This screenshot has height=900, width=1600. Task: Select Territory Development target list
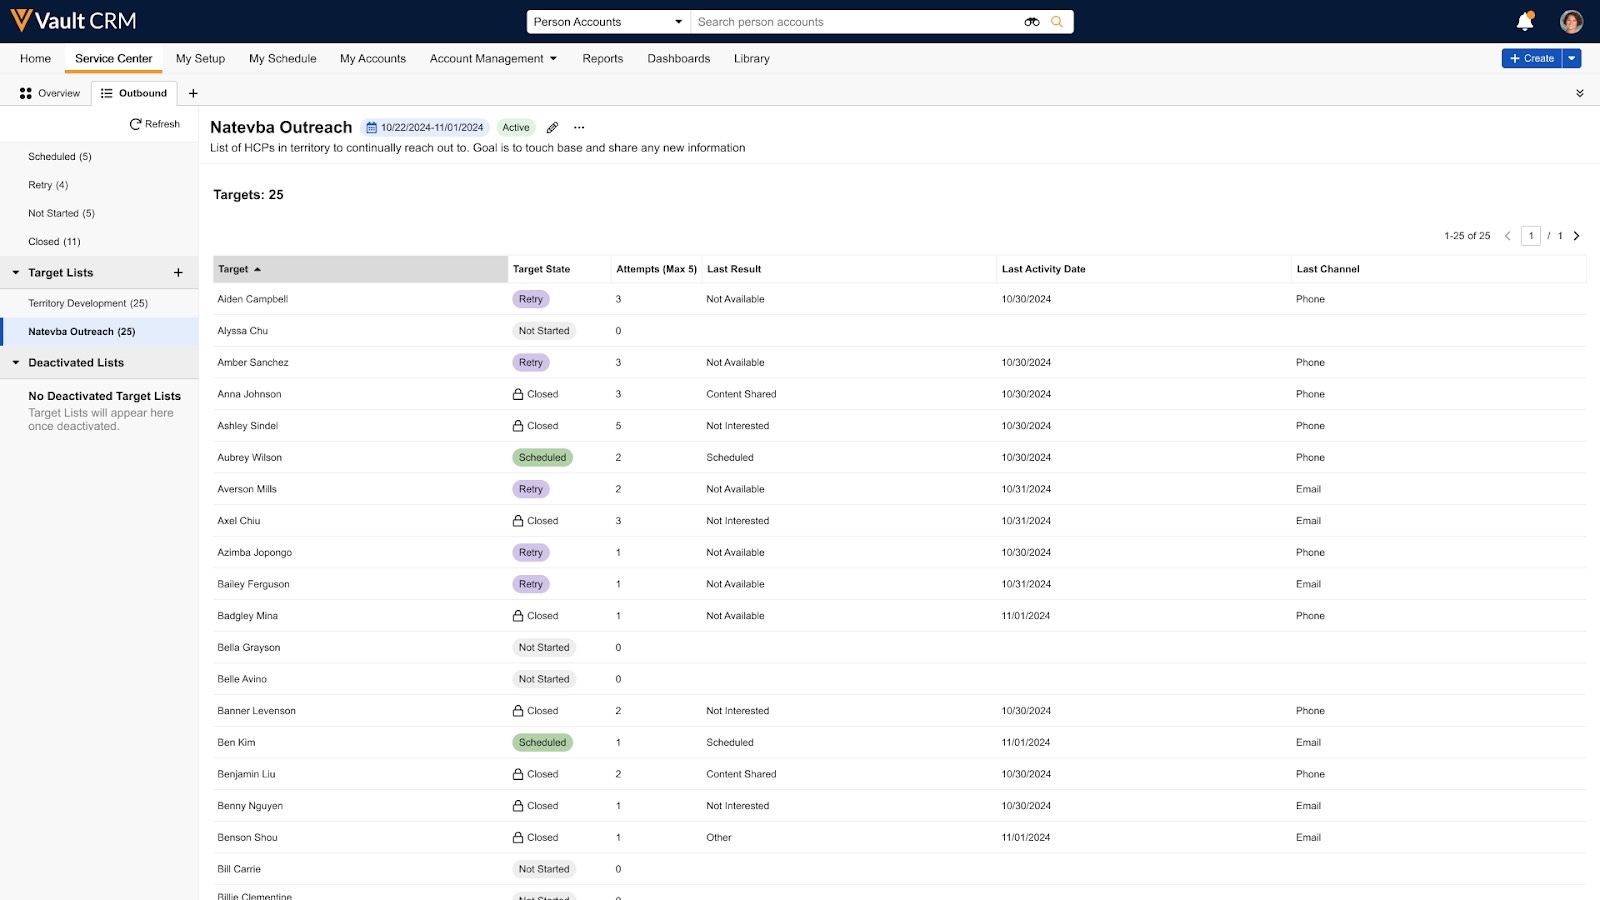click(88, 303)
